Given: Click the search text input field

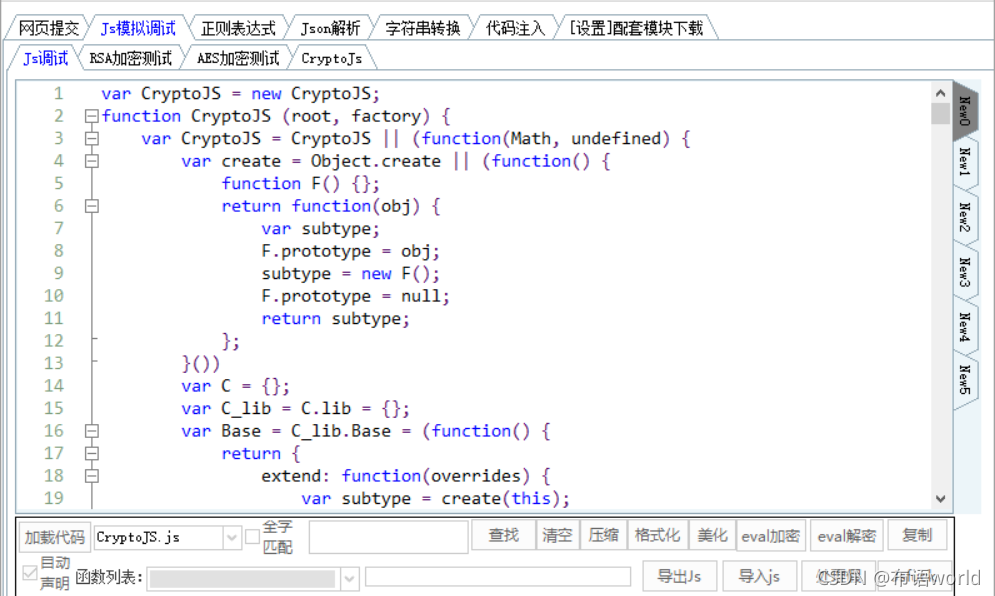Looking at the screenshot, I should coord(388,537).
